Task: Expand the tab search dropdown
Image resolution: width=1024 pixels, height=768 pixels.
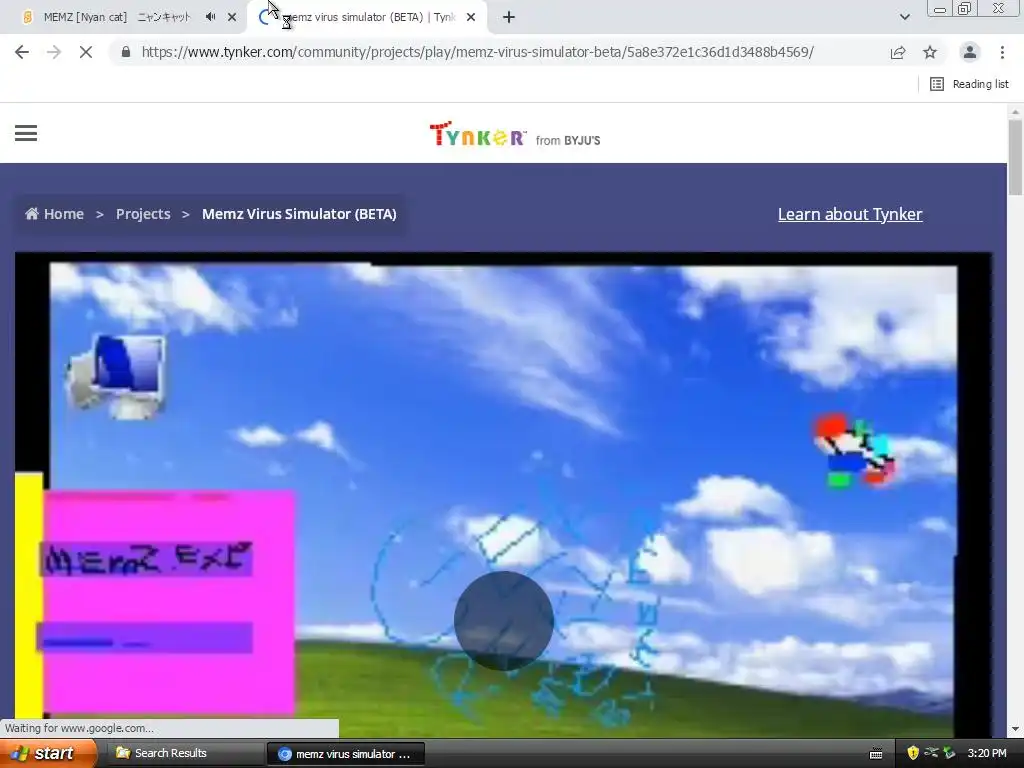Action: 904,17
